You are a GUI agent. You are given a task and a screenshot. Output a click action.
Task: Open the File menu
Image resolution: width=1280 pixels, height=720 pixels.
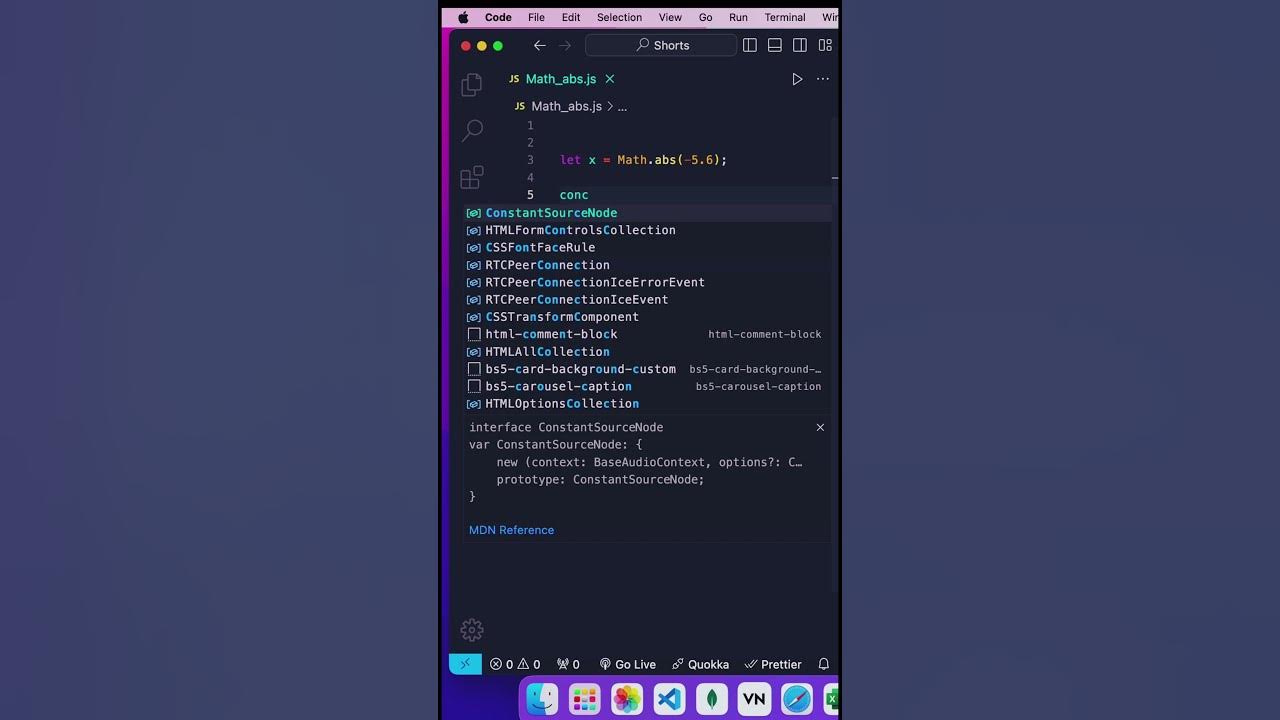(537, 17)
